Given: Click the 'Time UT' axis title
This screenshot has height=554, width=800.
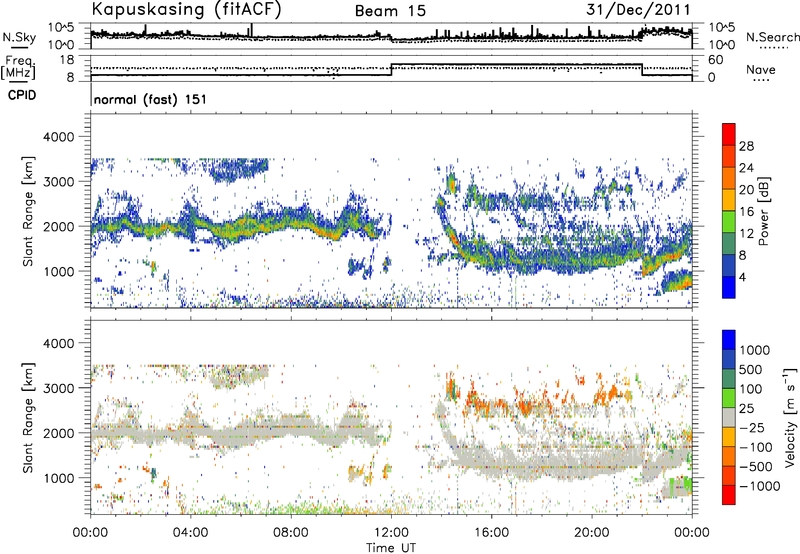Looking at the screenshot, I should tap(391, 548).
